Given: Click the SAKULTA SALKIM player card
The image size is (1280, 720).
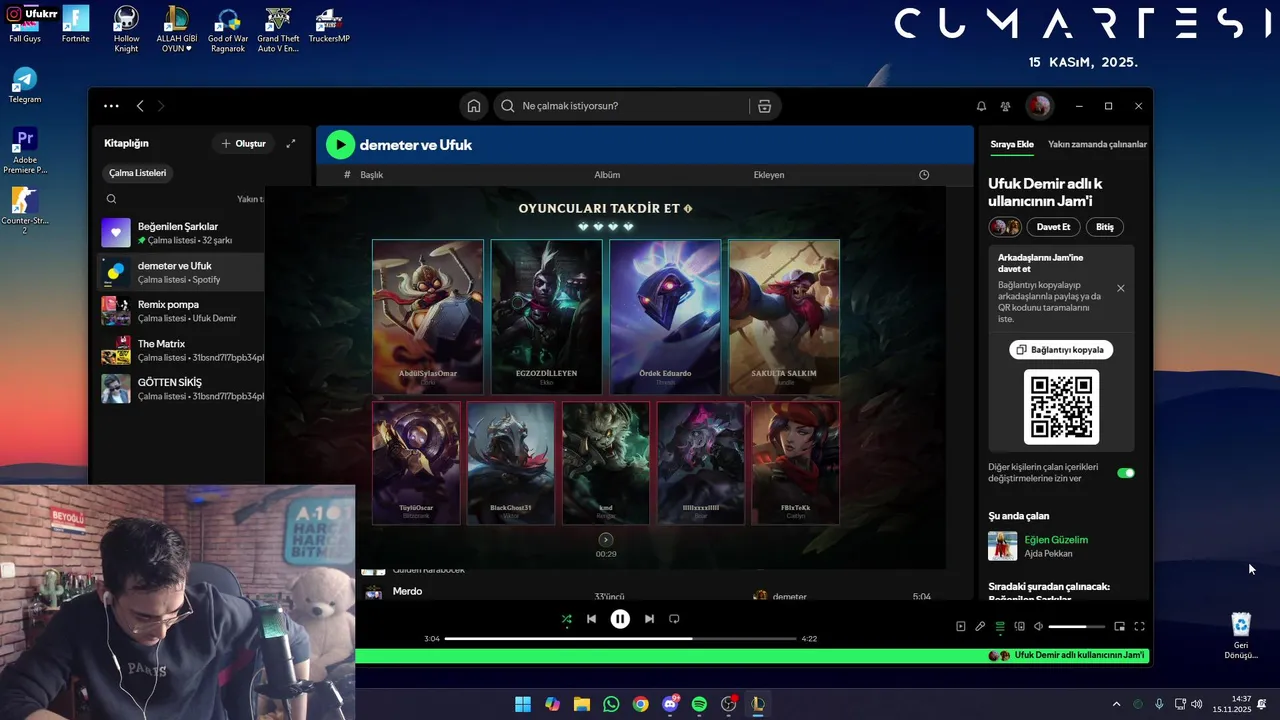Looking at the screenshot, I should (x=784, y=317).
